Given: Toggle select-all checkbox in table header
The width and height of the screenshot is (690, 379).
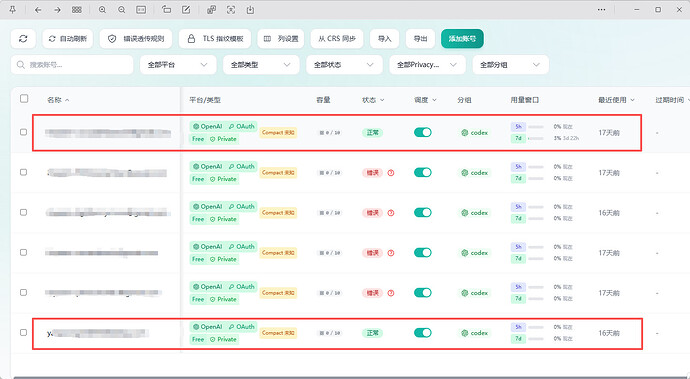Looking at the screenshot, I should tap(24, 99).
